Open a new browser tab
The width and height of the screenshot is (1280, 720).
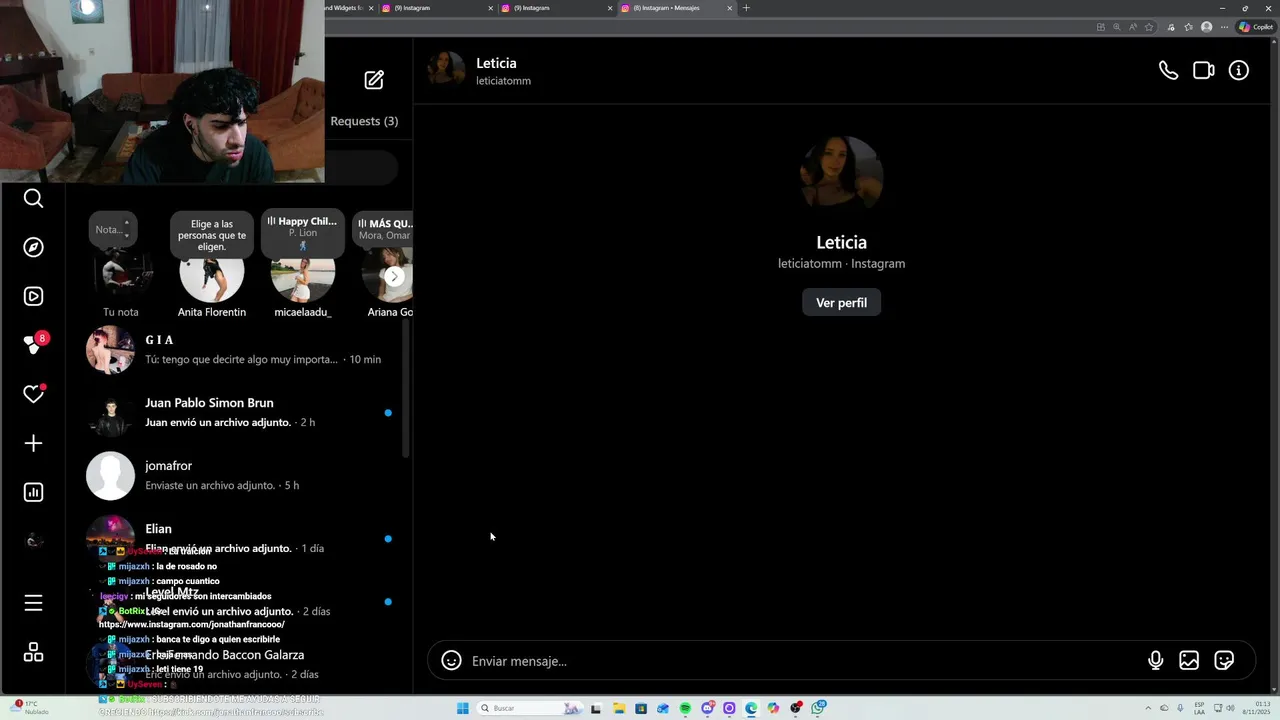pos(746,8)
